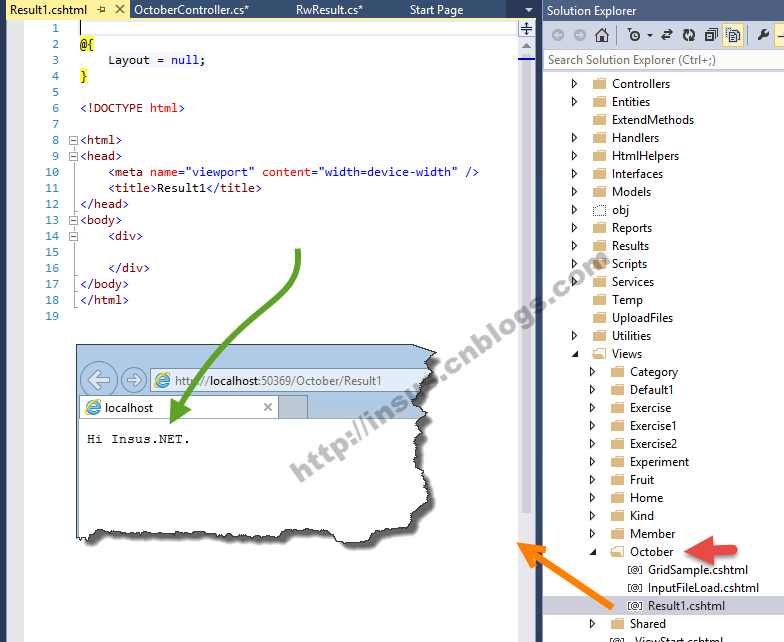The height and width of the screenshot is (642, 784).
Task: Click the browser Back button in embedded image
Action: pos(99,380)
